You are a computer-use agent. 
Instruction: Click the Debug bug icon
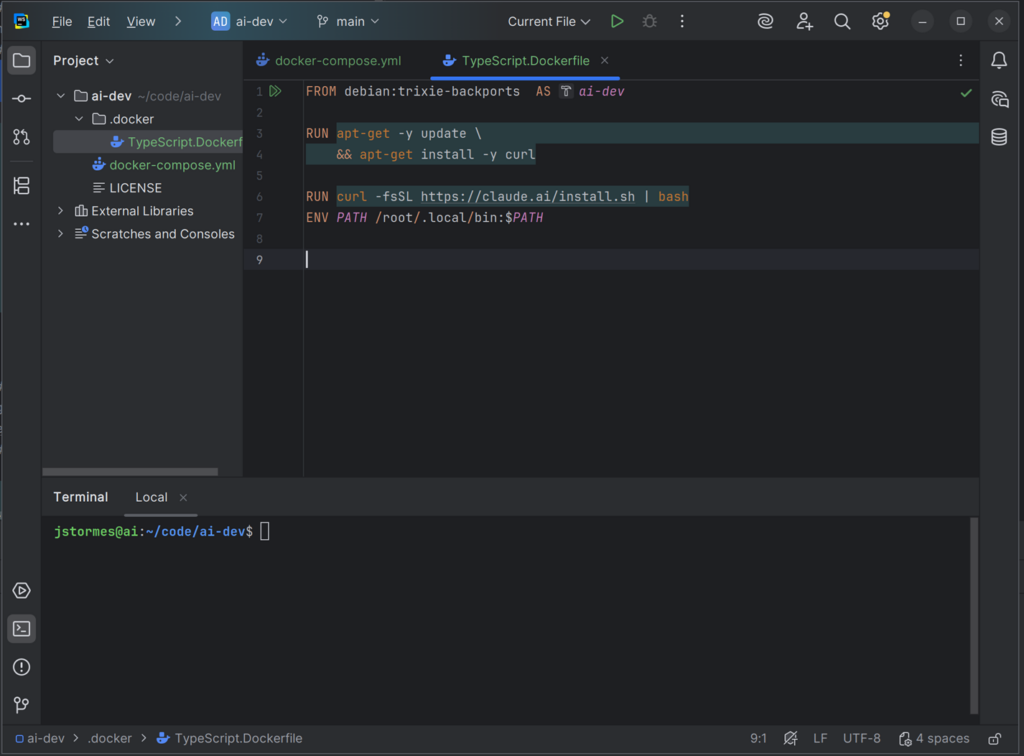point(649,21)
